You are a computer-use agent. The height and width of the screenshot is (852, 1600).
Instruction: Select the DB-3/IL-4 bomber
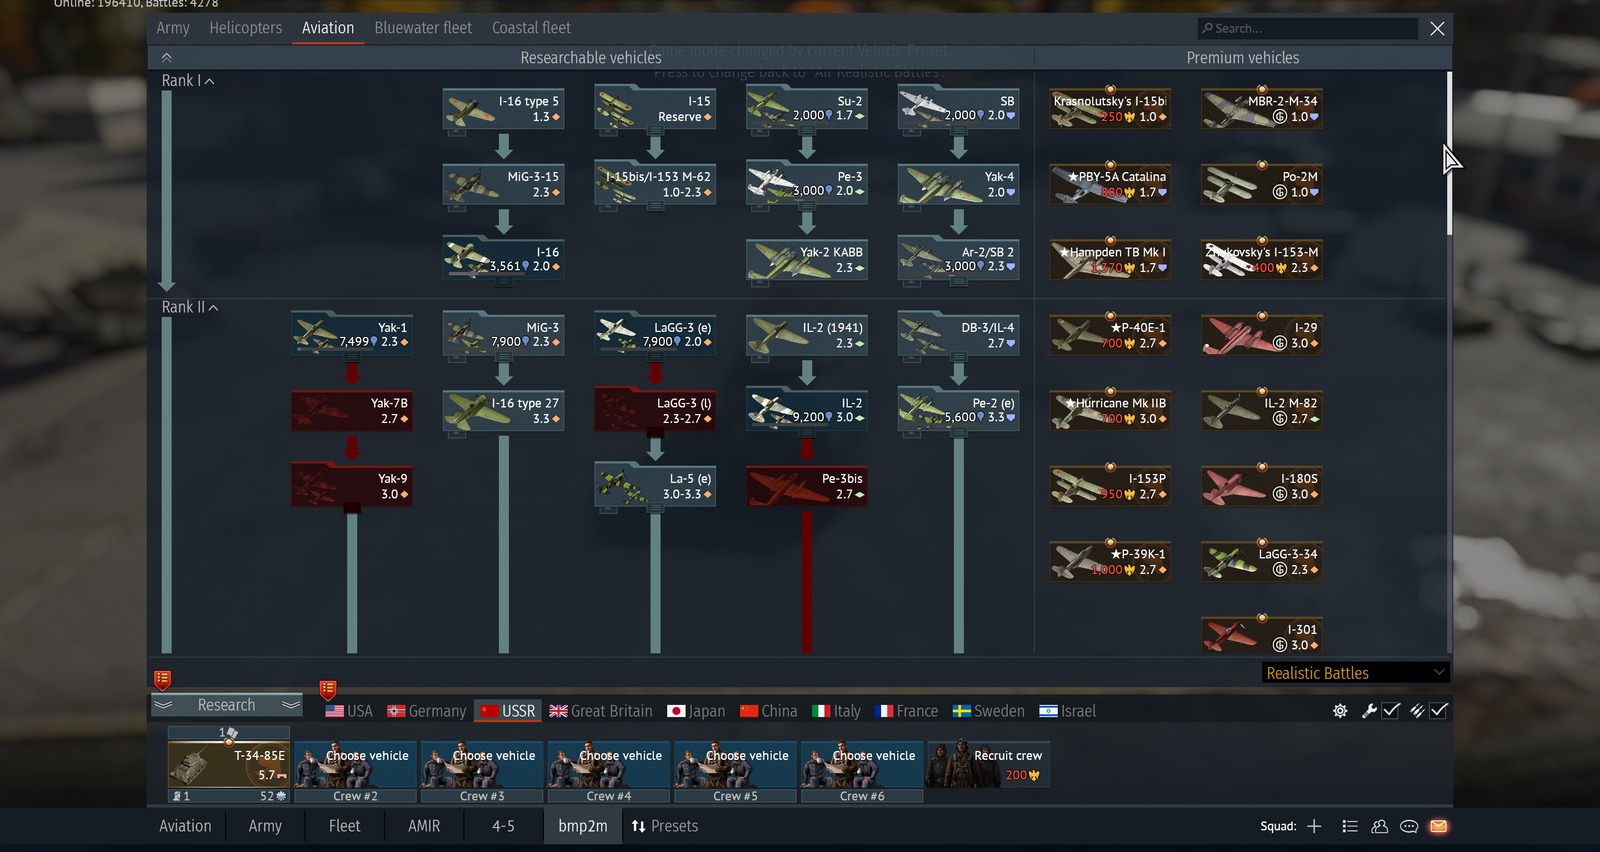tap(959, 335)
